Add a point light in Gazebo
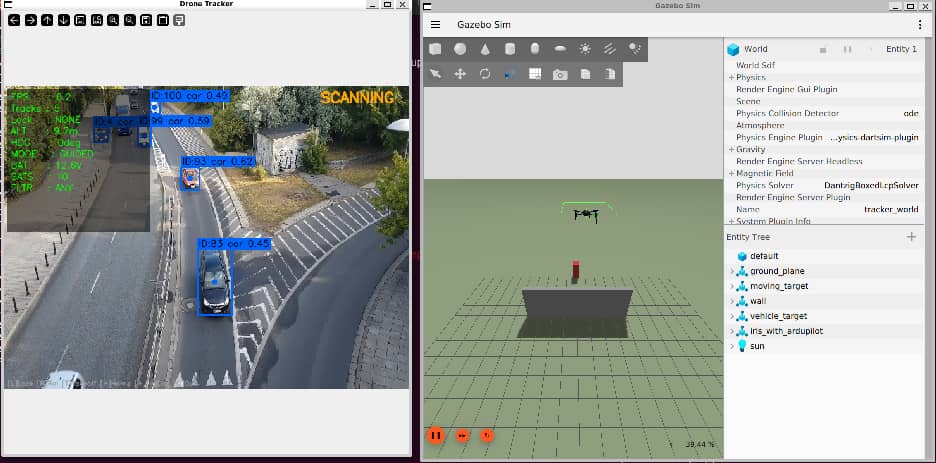Viewport: 936px width, 463px height. [x=585, y=49]
